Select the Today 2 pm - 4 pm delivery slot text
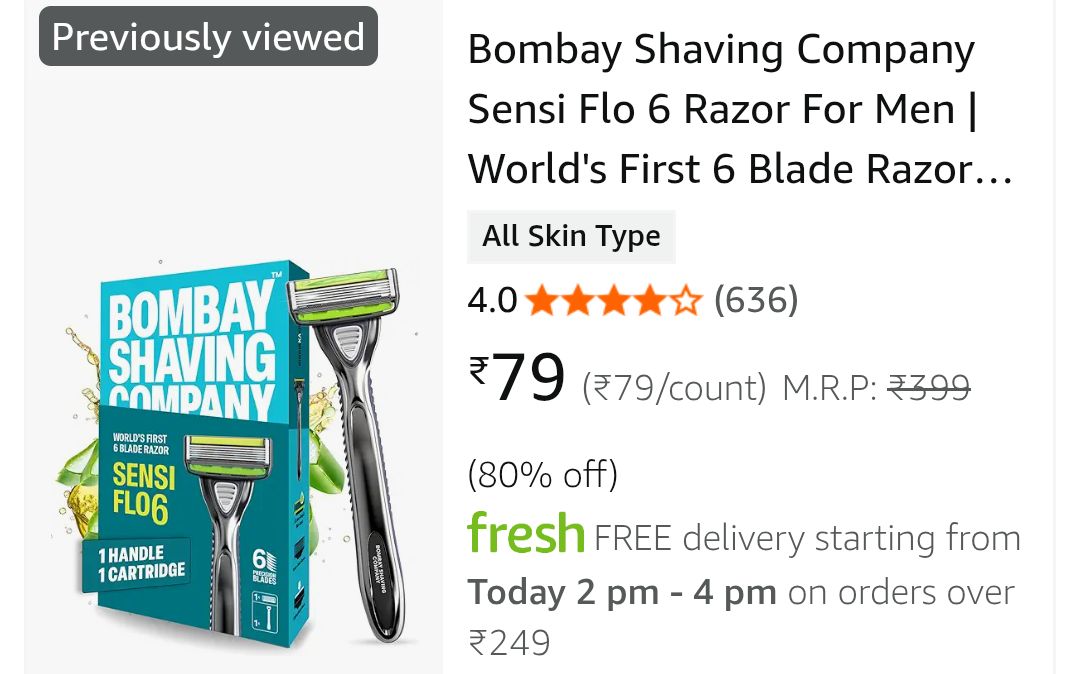Viewport: 1080px width, 674px height. [622, 592]
